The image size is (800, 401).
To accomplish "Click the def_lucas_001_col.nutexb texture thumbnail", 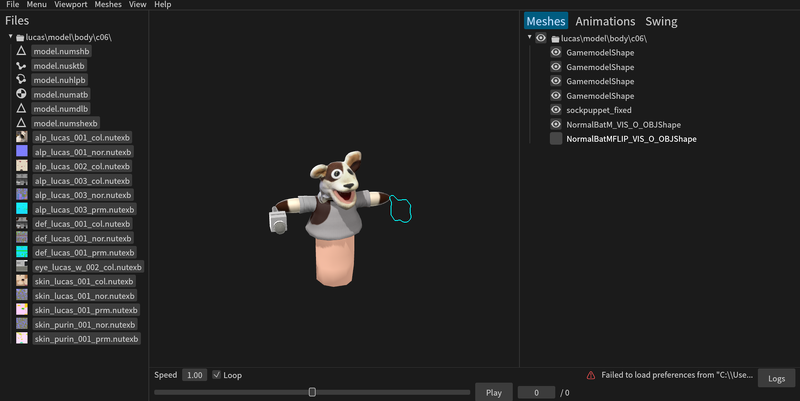I will 21,223.
